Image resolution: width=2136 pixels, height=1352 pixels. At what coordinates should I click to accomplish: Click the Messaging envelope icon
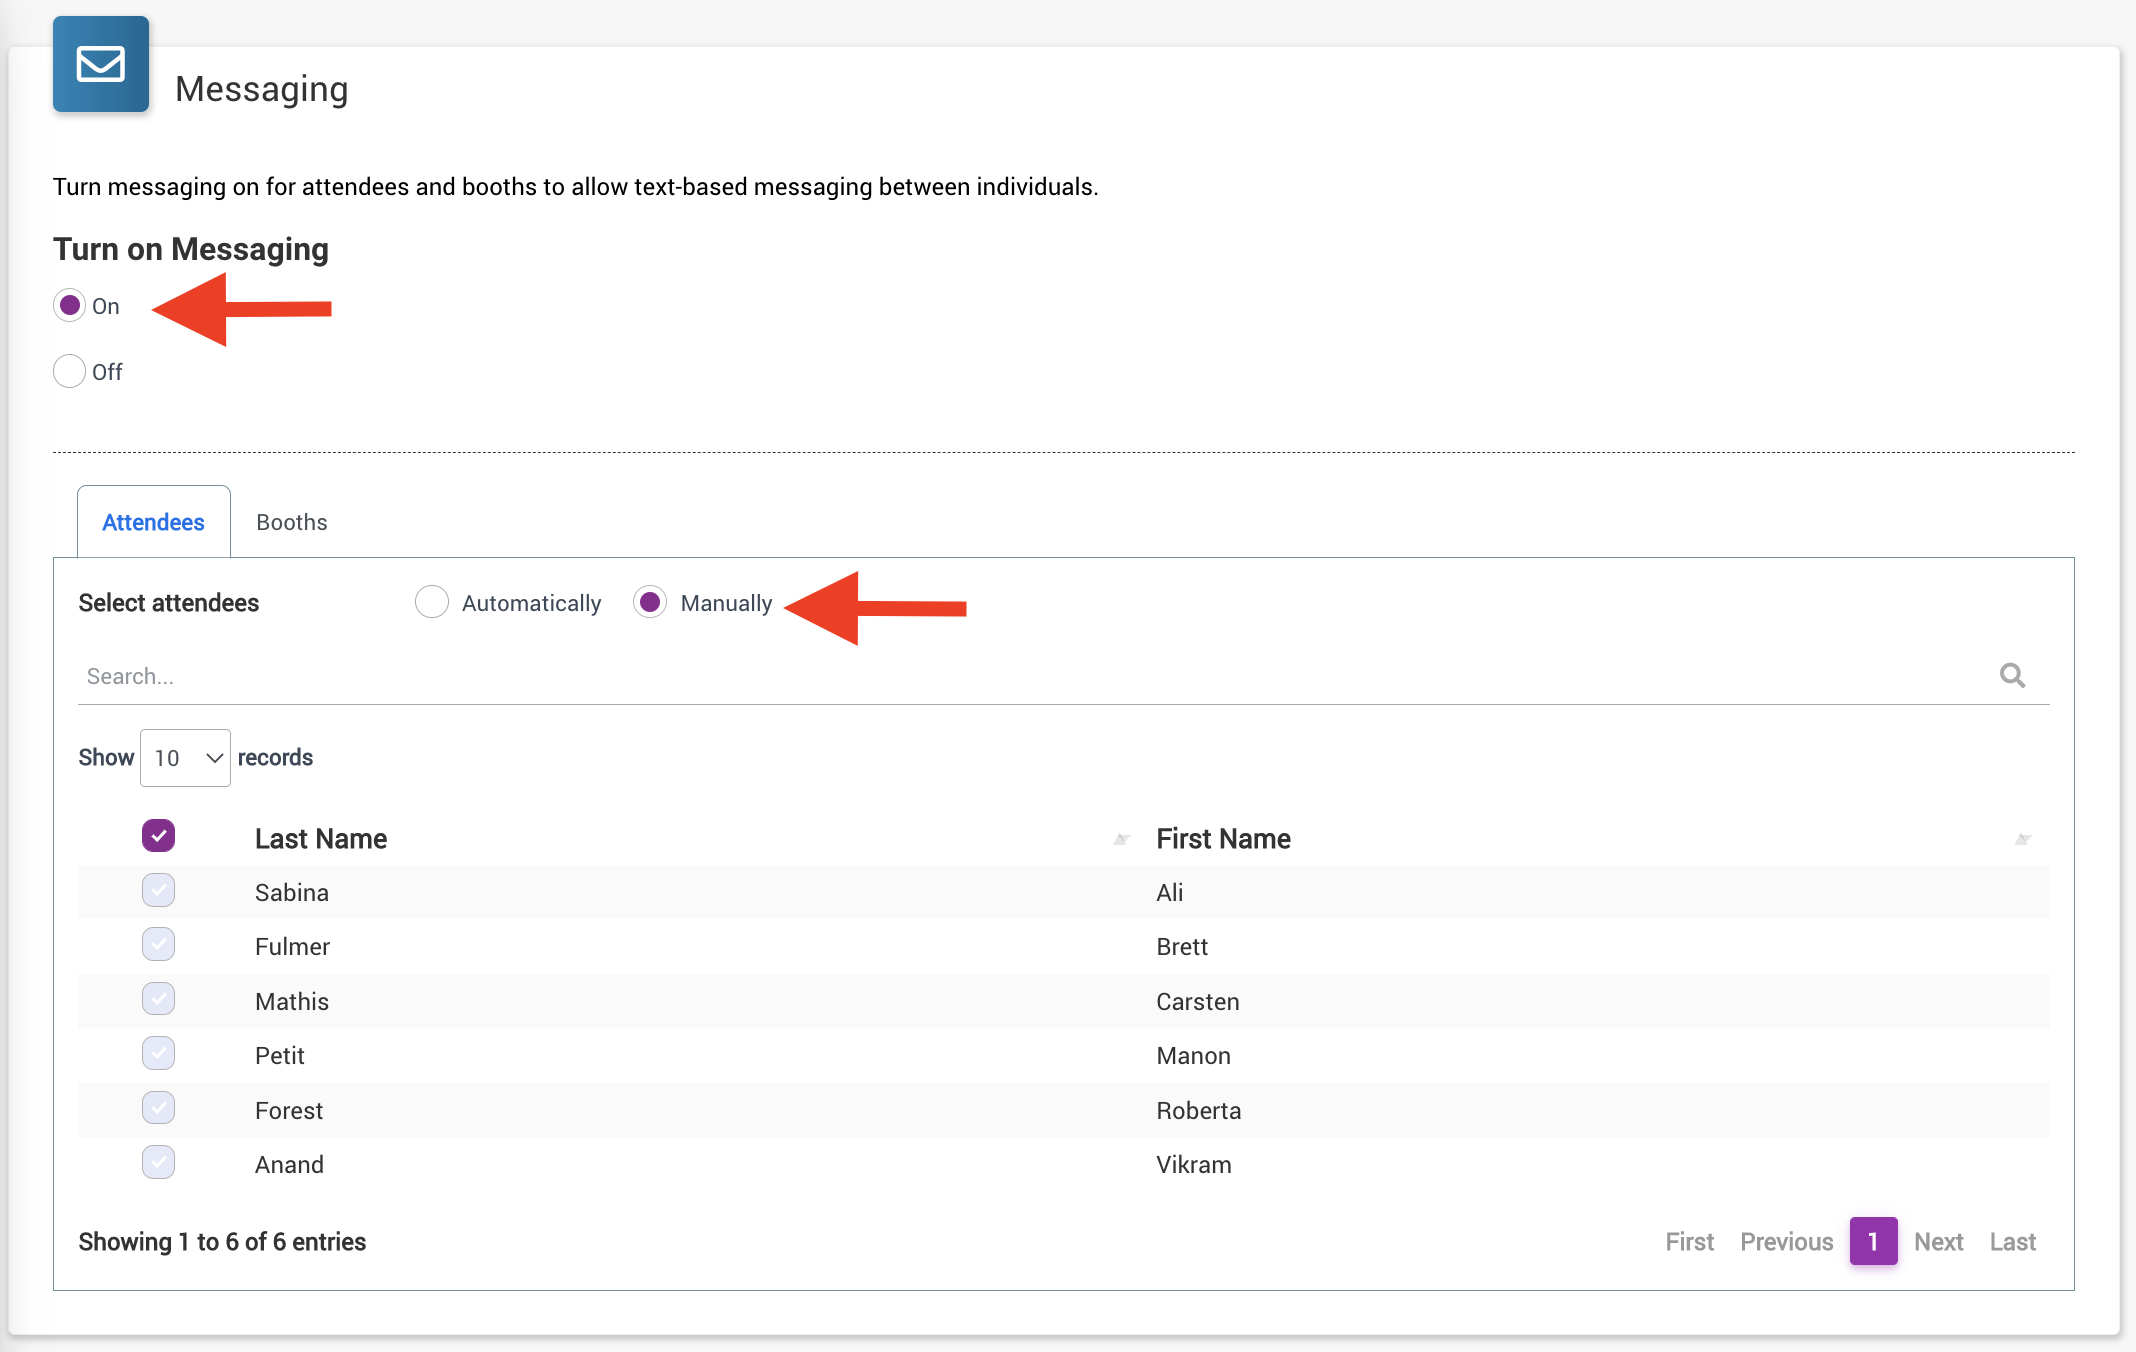pyautogui.click(x=101, y=64)
